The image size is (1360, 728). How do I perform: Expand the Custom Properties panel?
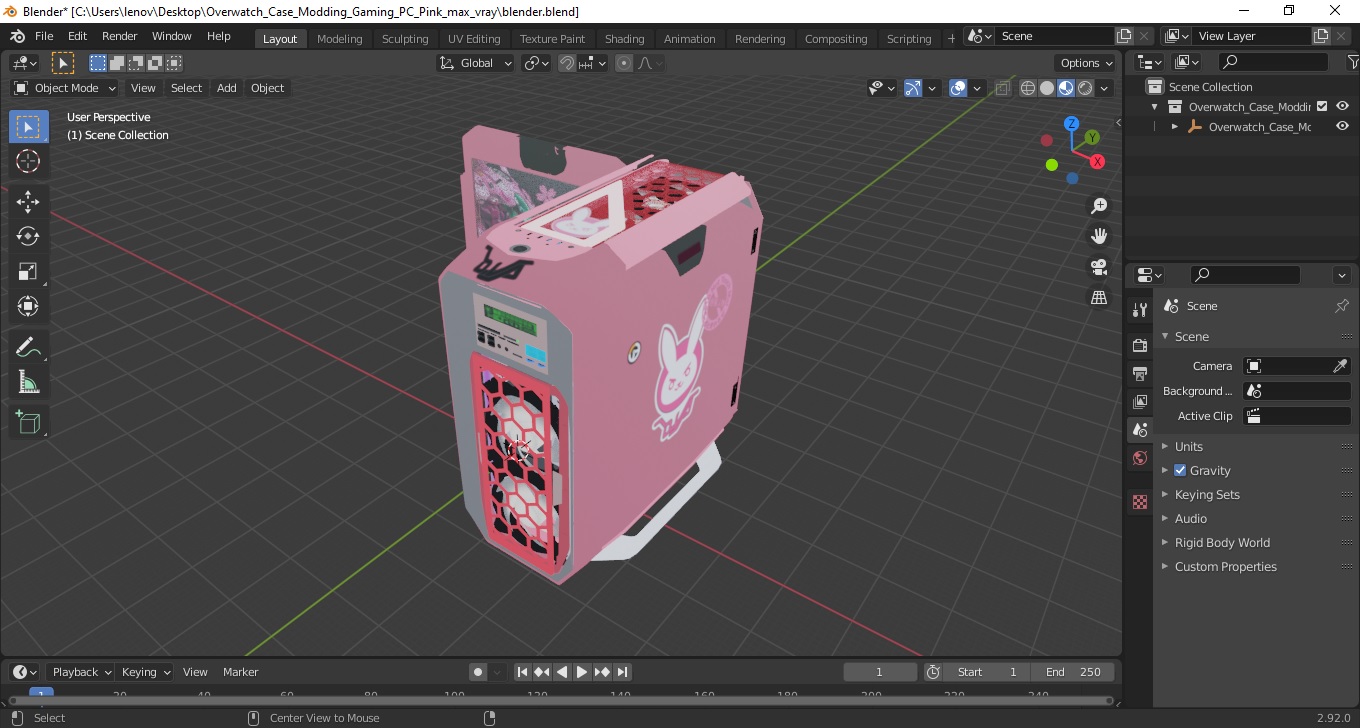pos(1225,566)
